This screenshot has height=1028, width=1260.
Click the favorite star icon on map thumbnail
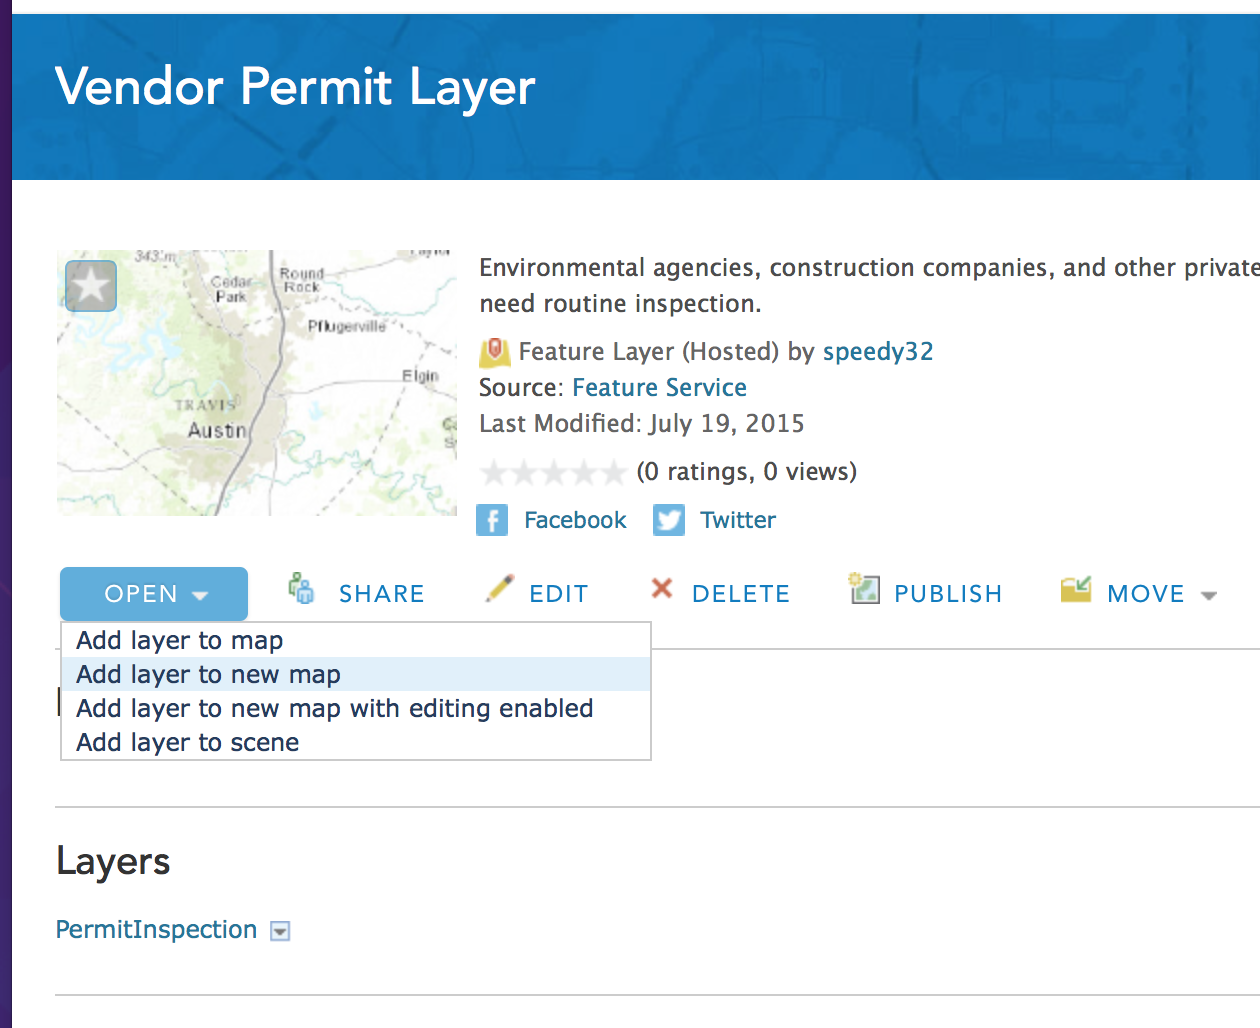click(91, 286)
